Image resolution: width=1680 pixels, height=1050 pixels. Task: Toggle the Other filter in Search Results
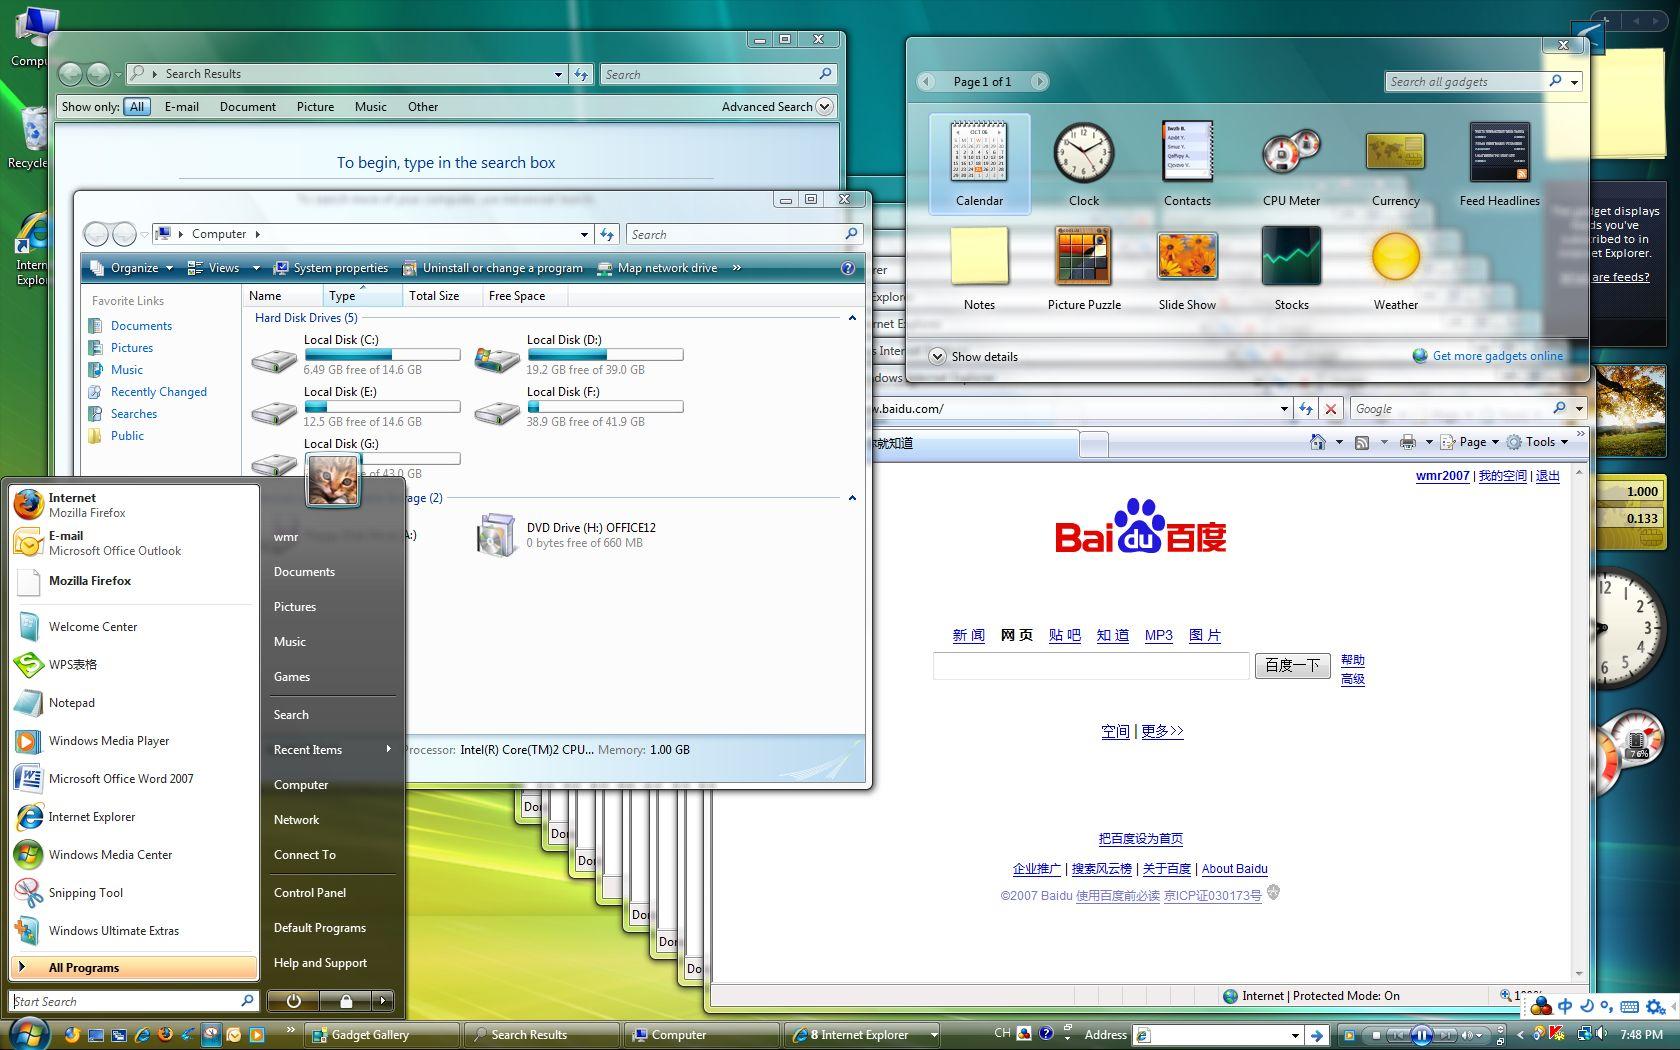pyautogui.click(x=422, y=107)
